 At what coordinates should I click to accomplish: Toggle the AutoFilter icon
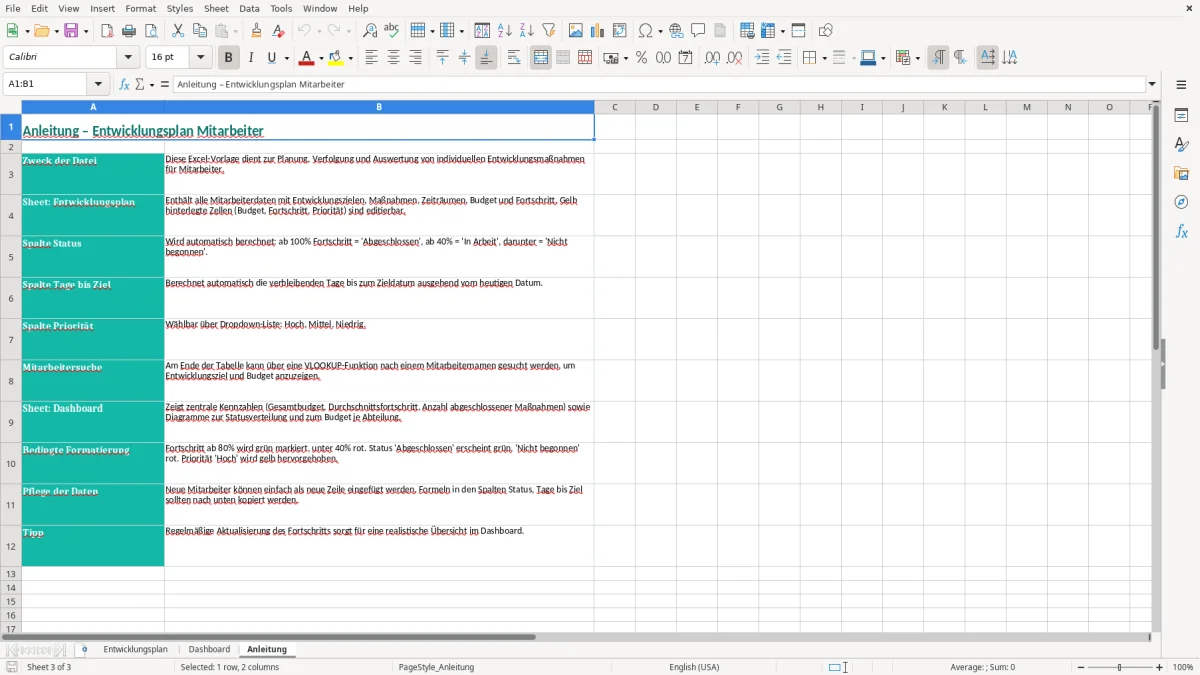click(x=549, y=31)
